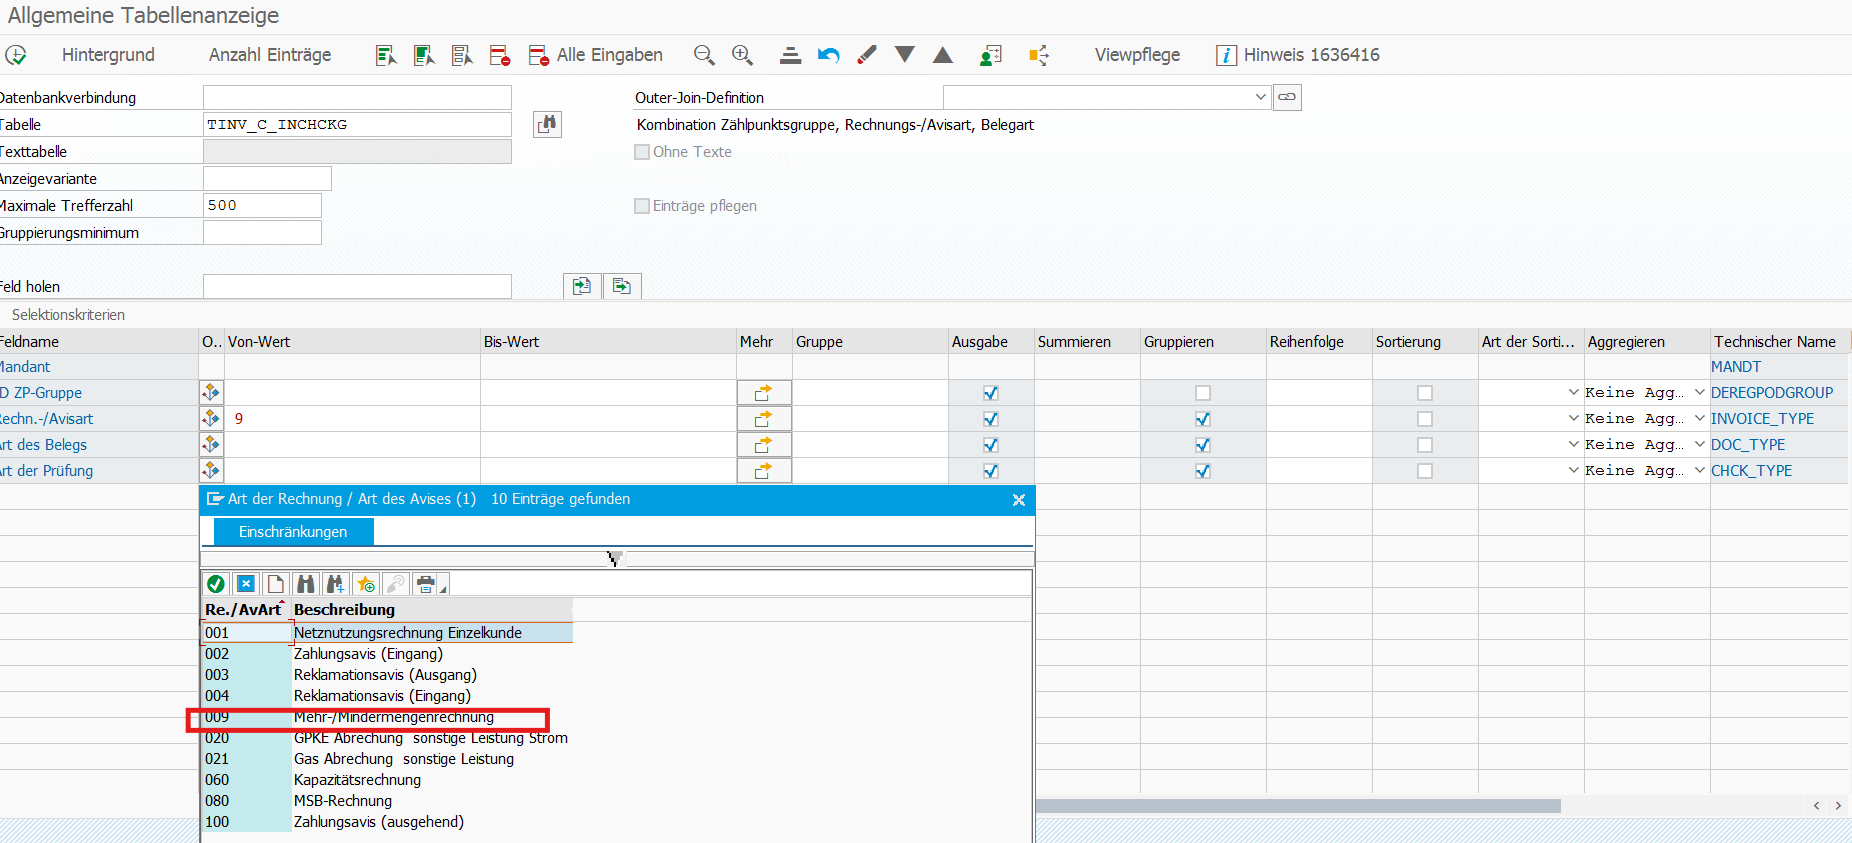Confirm selection with green checkmark icon
Viewport: 1852px width, 843px height.
coord(216,584)
